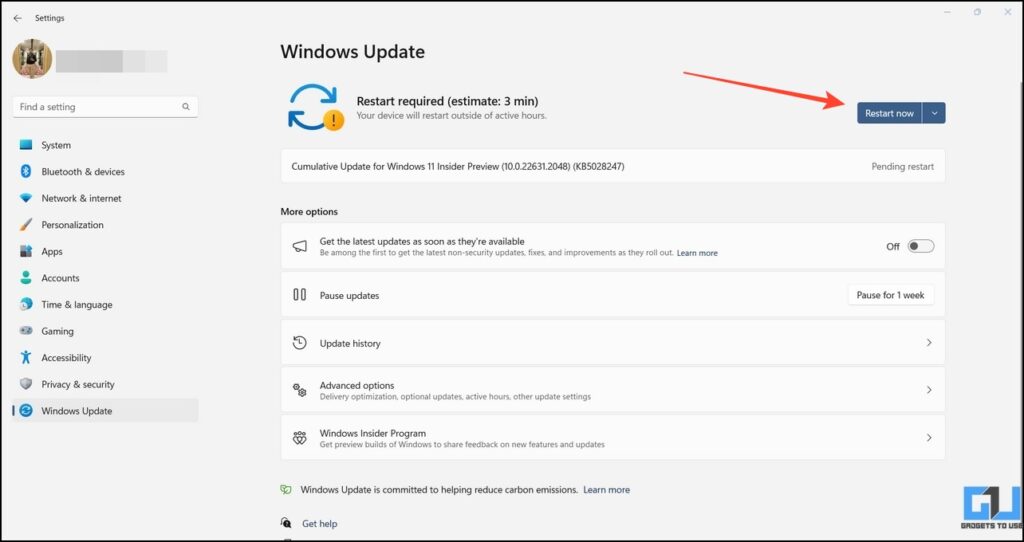This screenshot has height=542, width=1024.
Task: Click Learn more link for latest updates
Action: (697, 253)
